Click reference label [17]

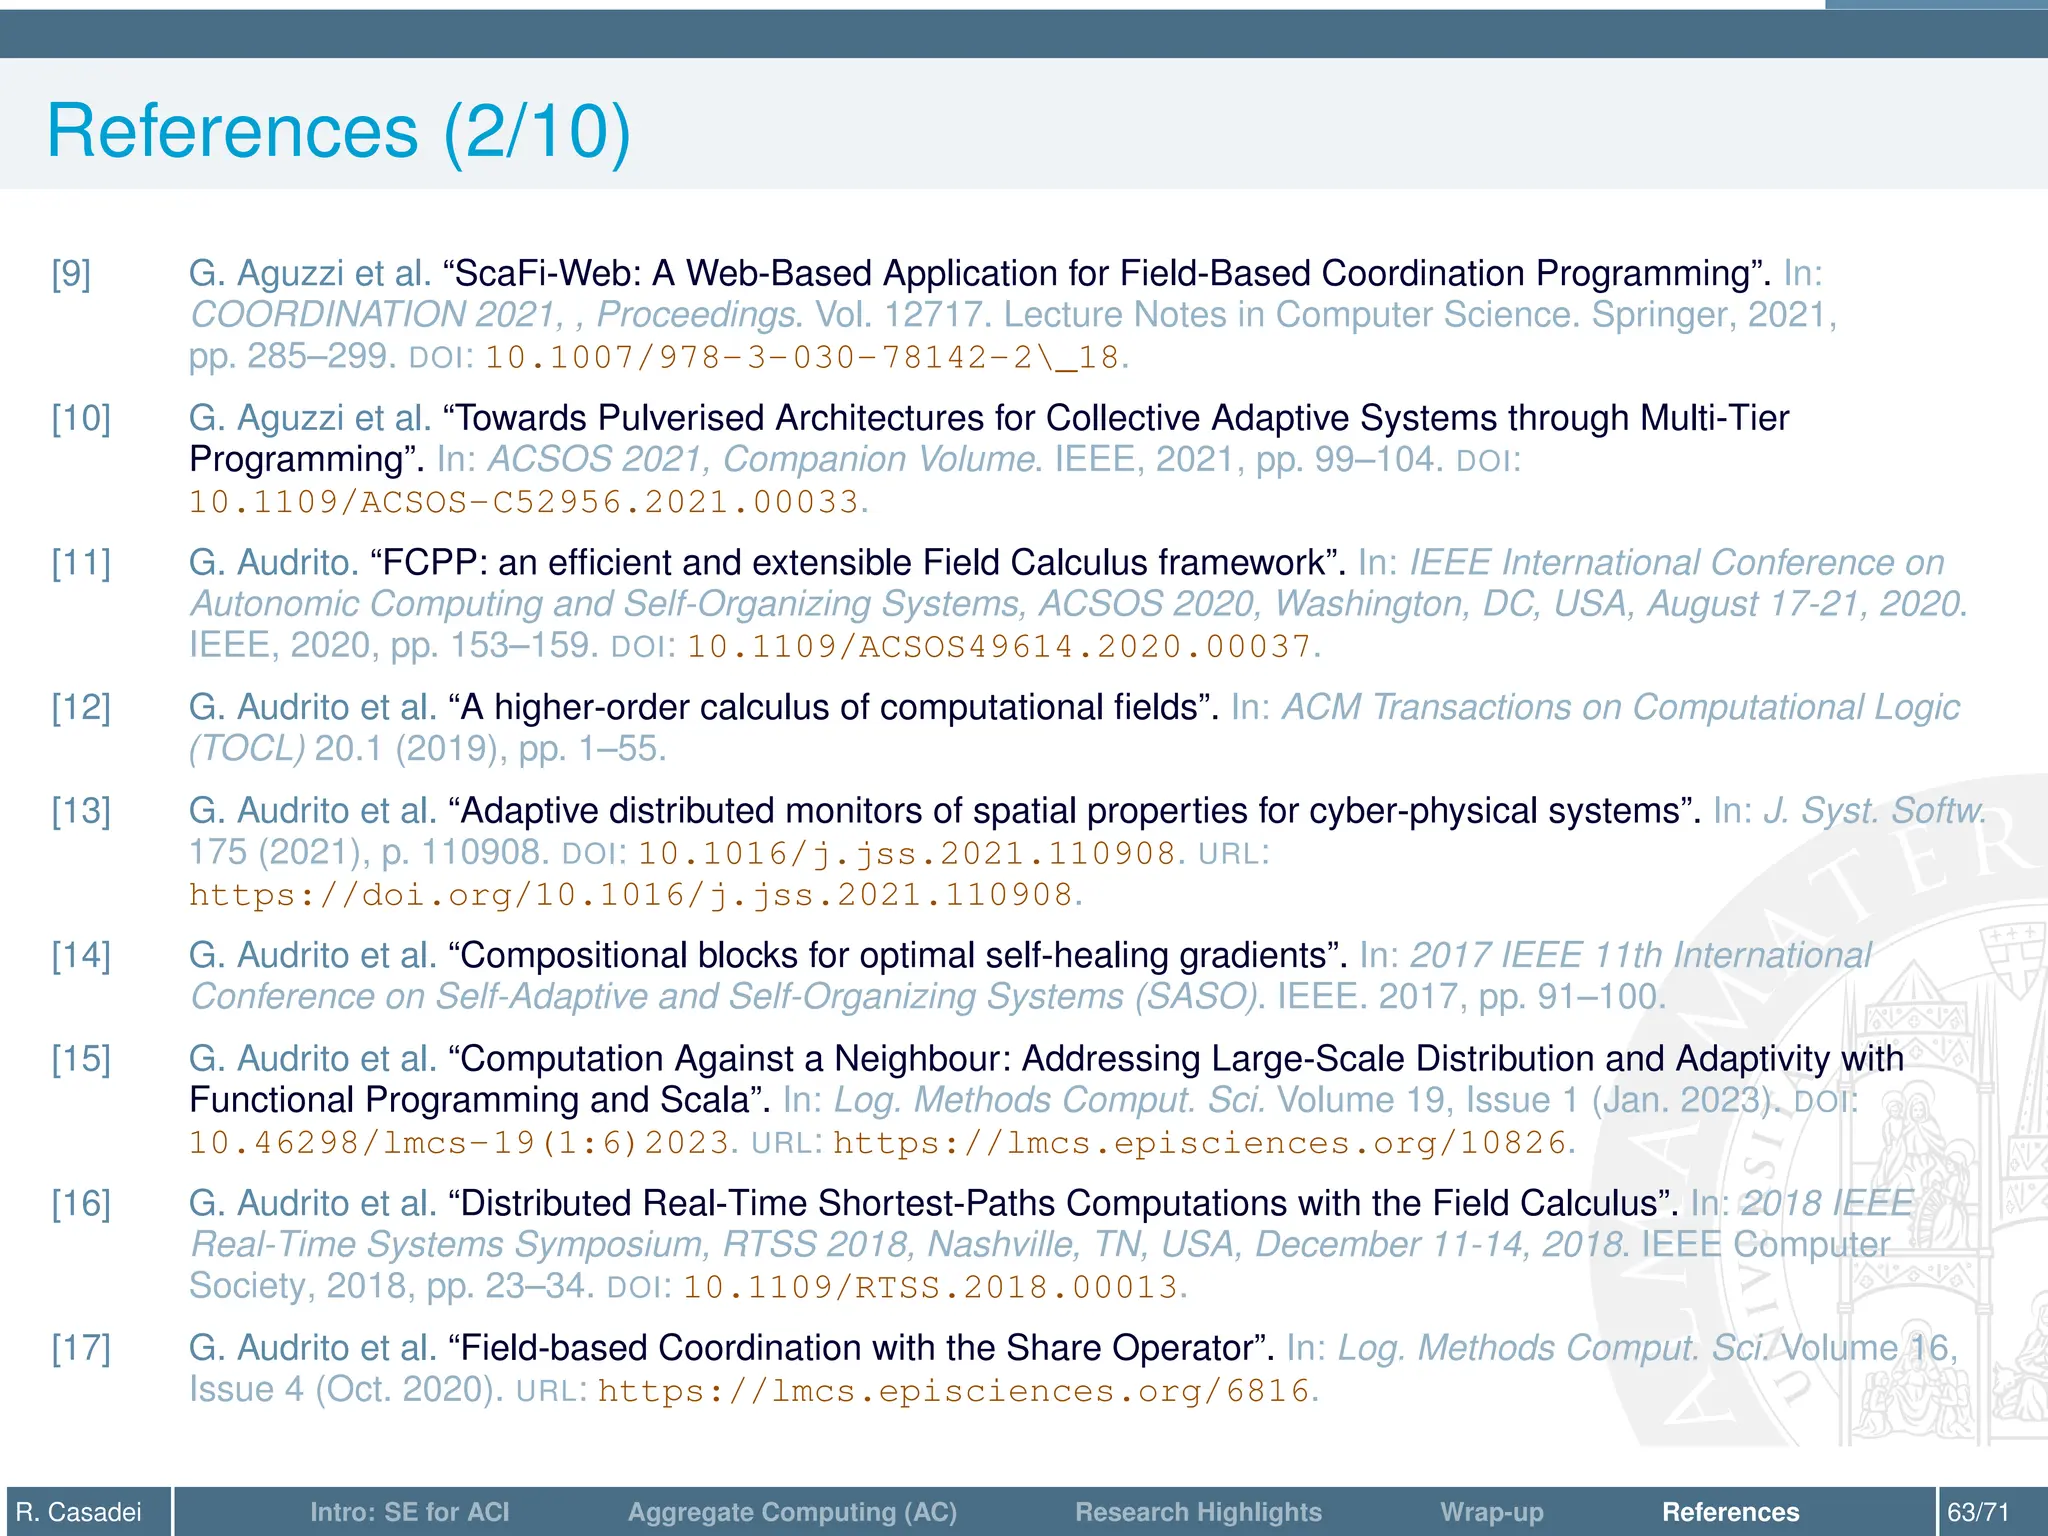81,1348
